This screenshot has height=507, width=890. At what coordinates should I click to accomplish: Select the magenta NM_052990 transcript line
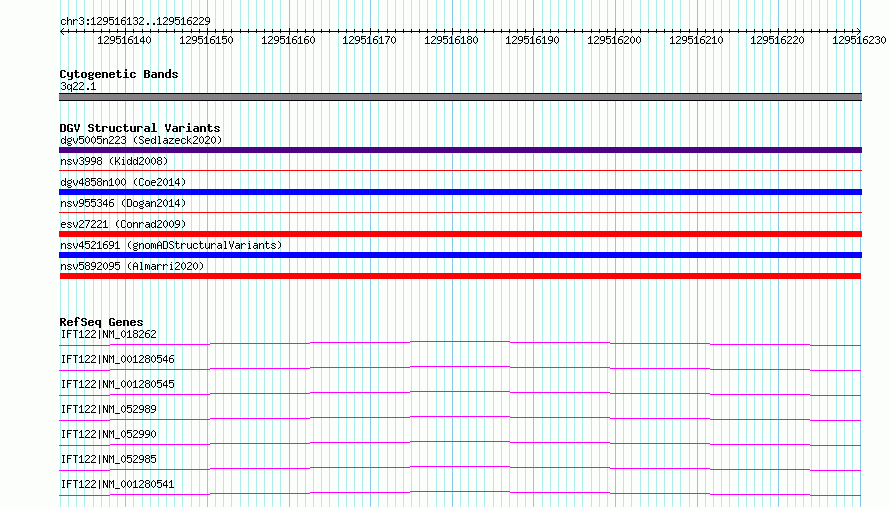pyautogui.click(x=460, y=443)
